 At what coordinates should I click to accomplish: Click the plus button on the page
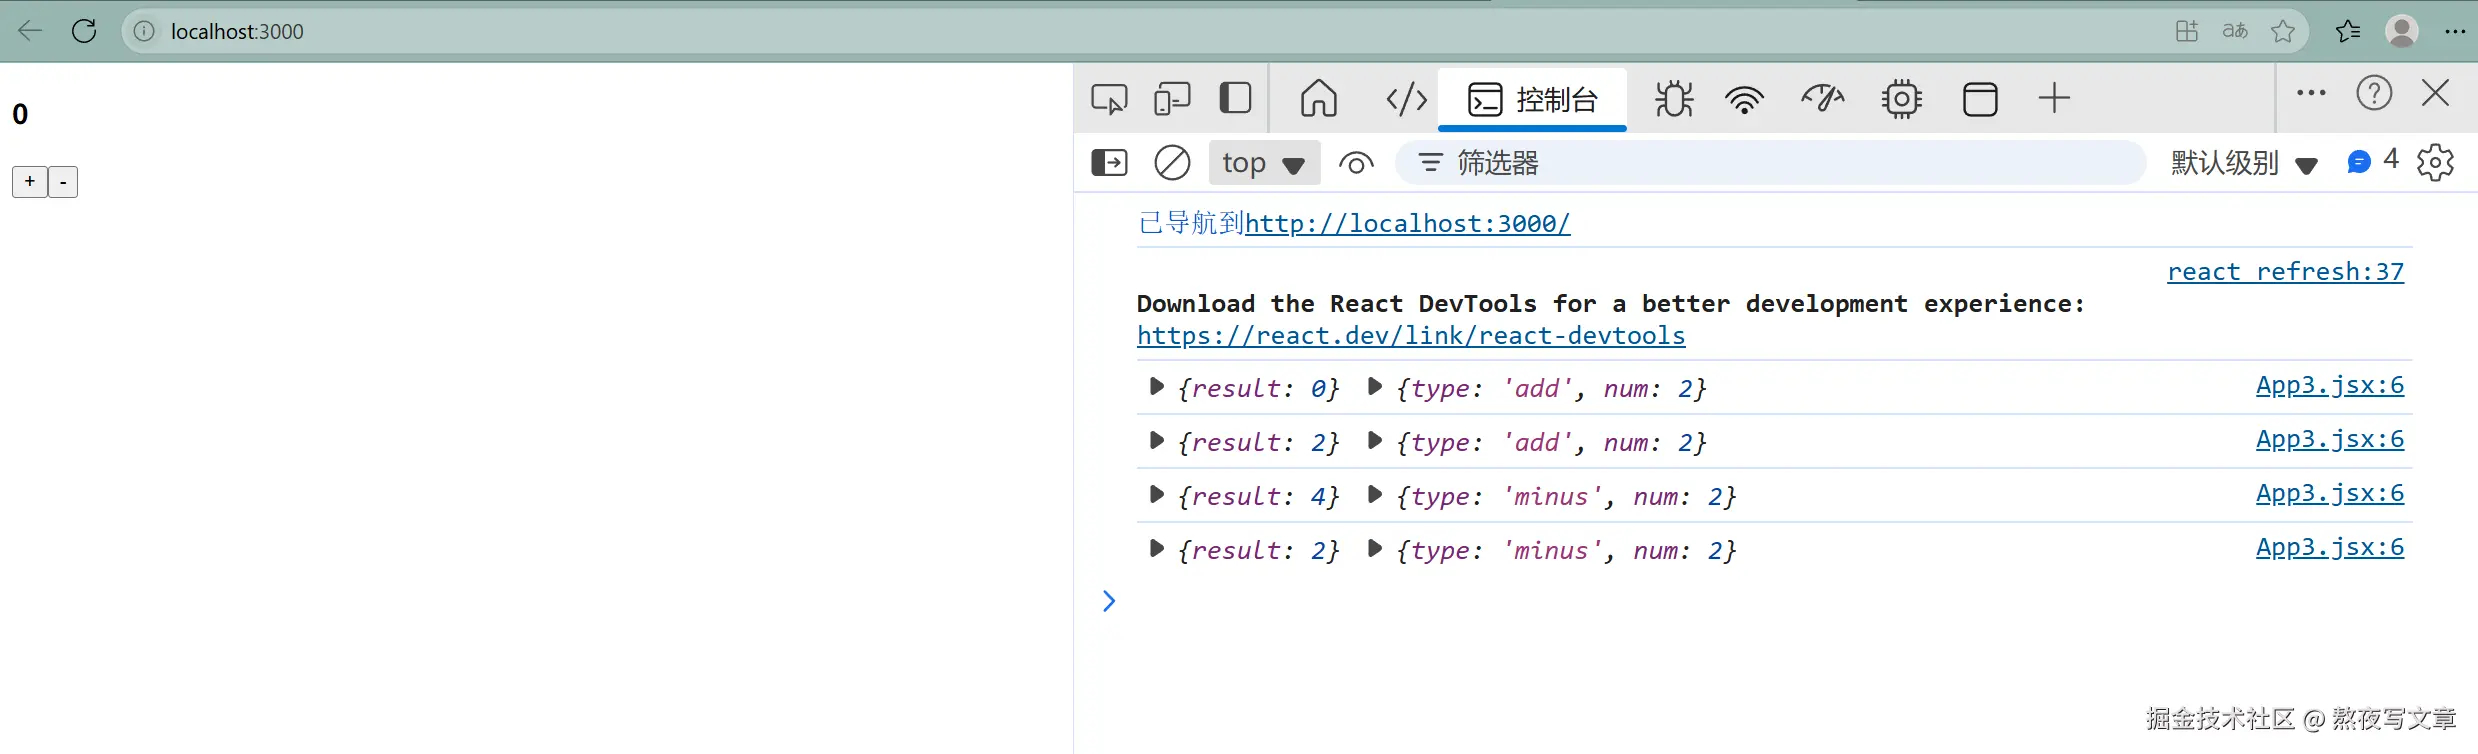point(30,182)
